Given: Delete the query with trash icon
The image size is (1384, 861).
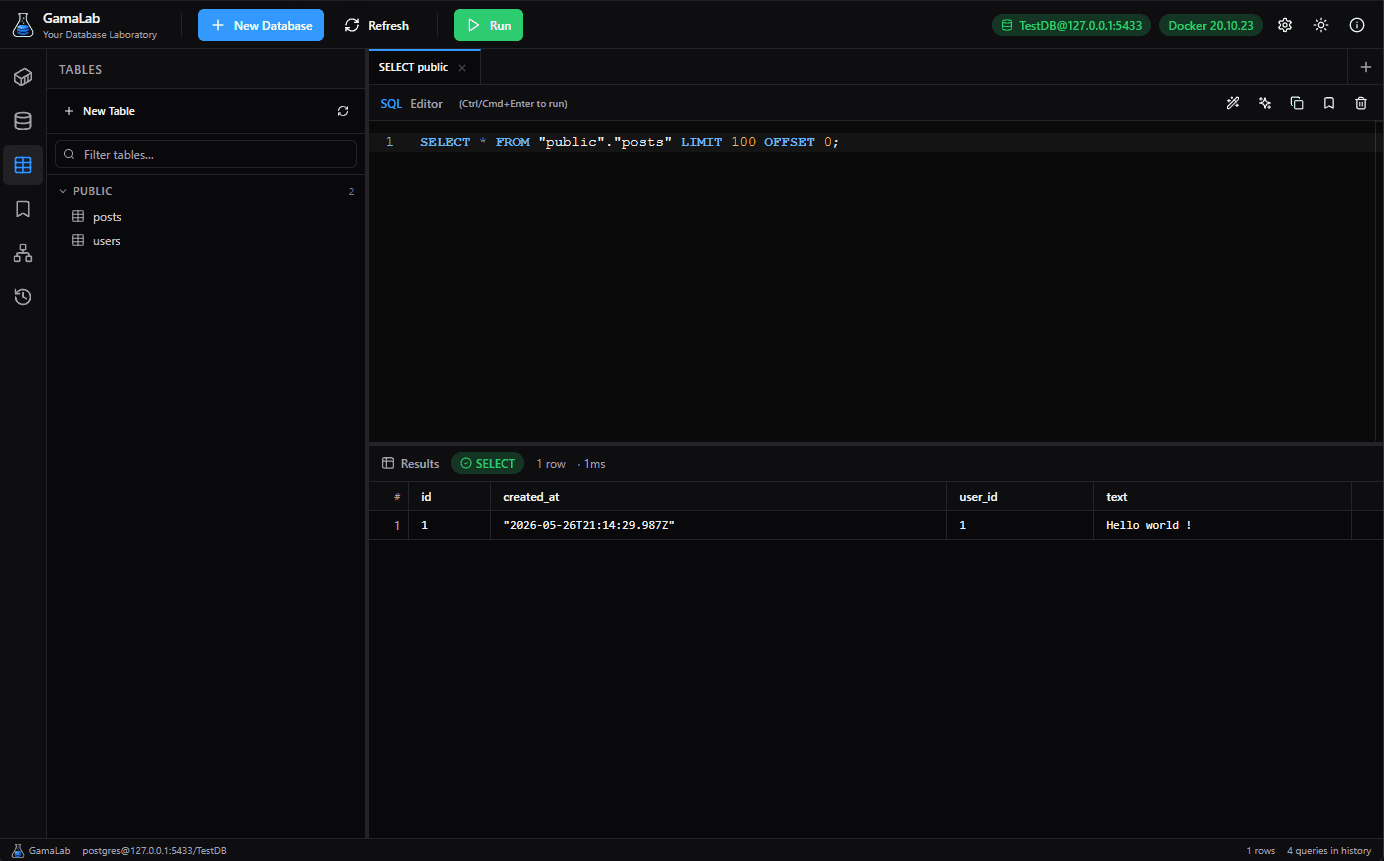Looking at the screenshot, I should tap(1361, 103).
